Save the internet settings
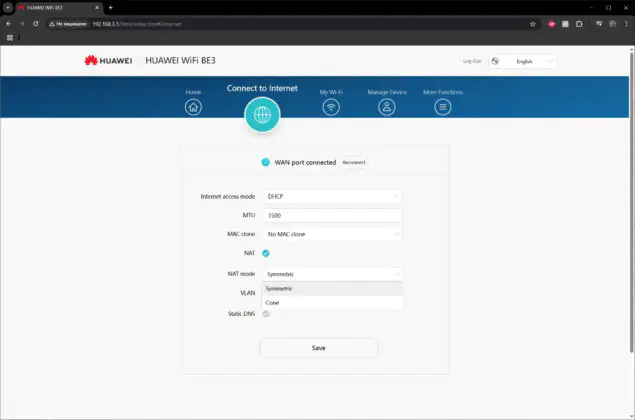The height and width of the screenshot is (420, 635). click(x=319, y=348)
